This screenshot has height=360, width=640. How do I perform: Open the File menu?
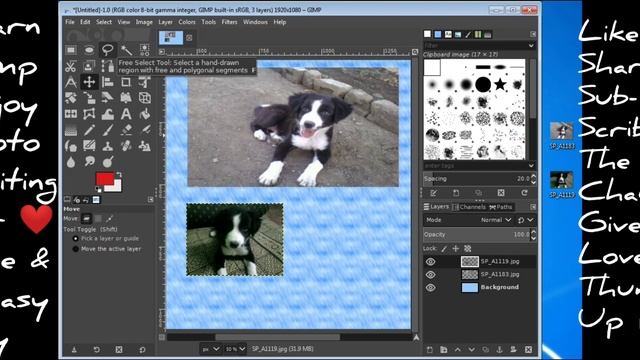[70, 22]
